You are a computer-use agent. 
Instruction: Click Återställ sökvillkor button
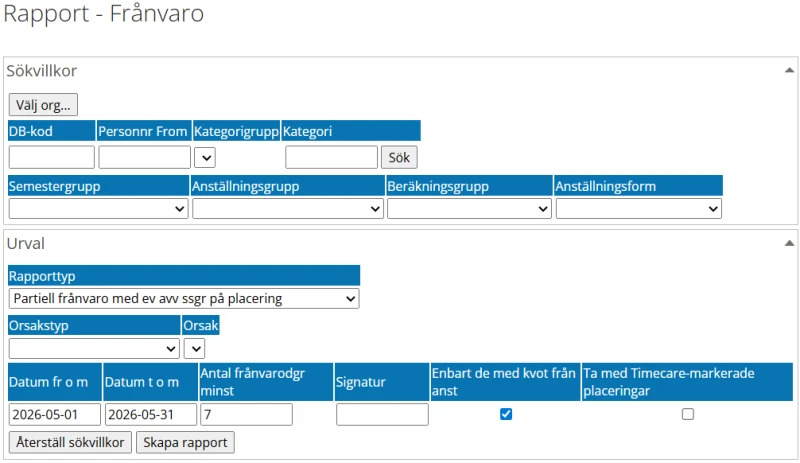point(70,442)
